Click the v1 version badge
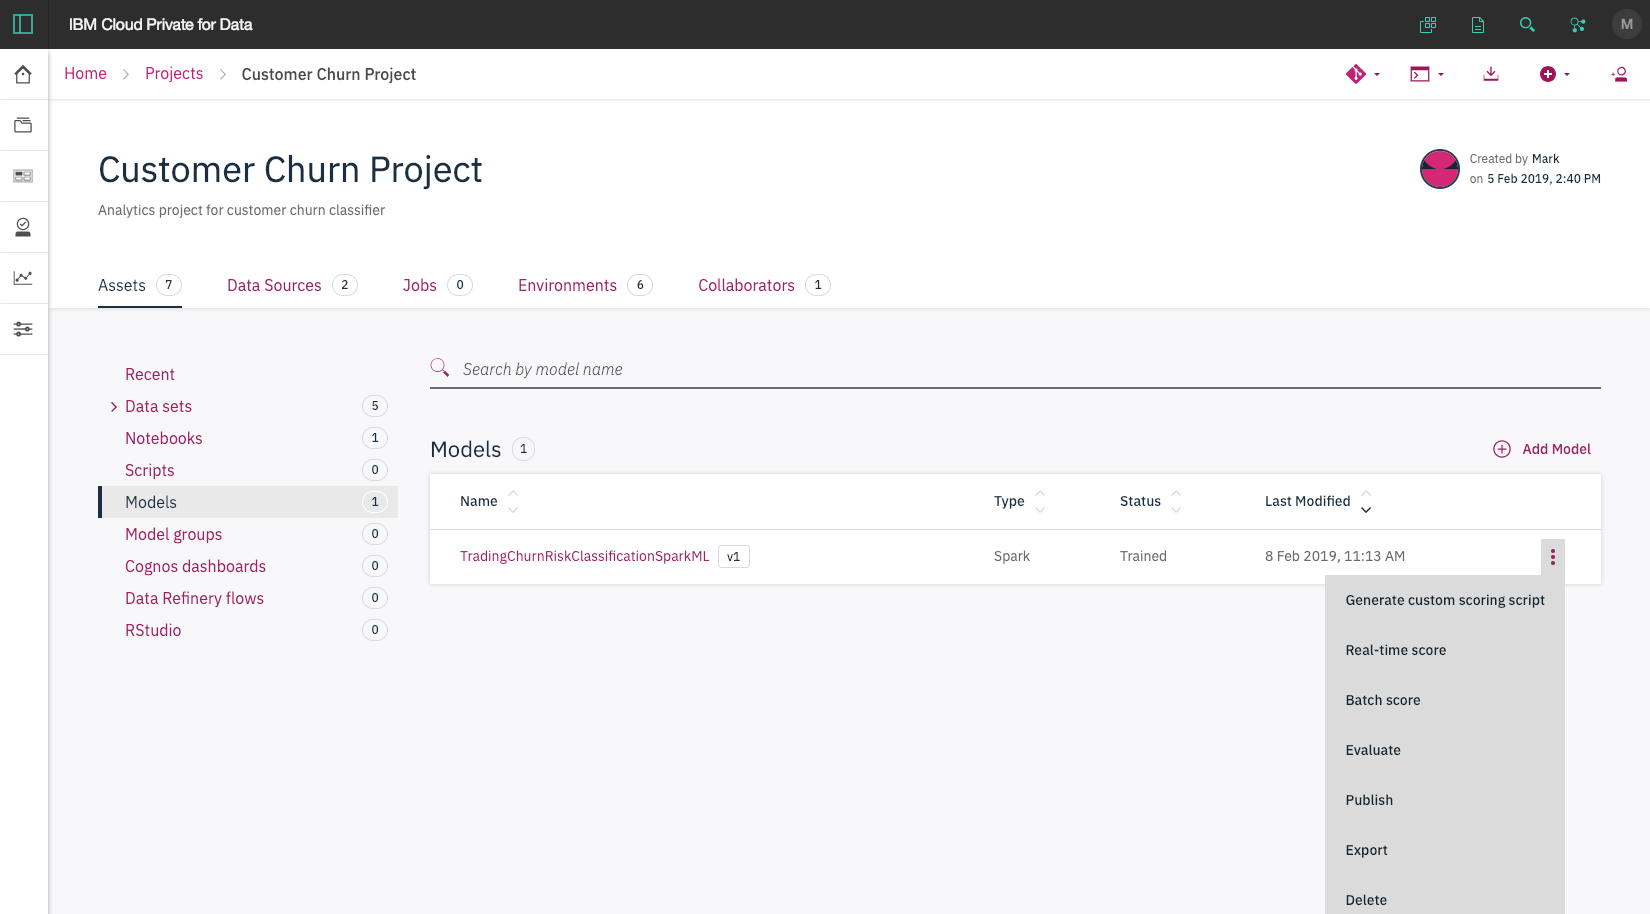 pyautogui.click(x=734, y=556)
